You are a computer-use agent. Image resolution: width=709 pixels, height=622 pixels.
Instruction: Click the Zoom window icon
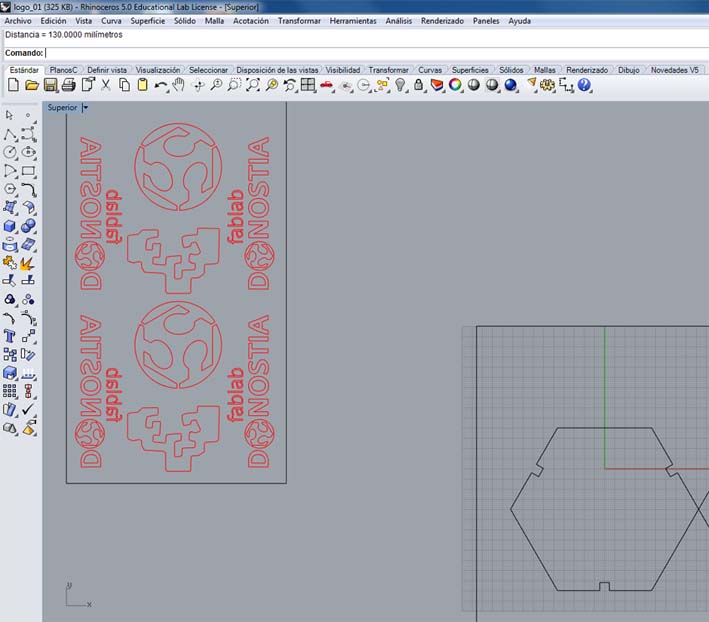pyautogui.click(x=234, y=85)
